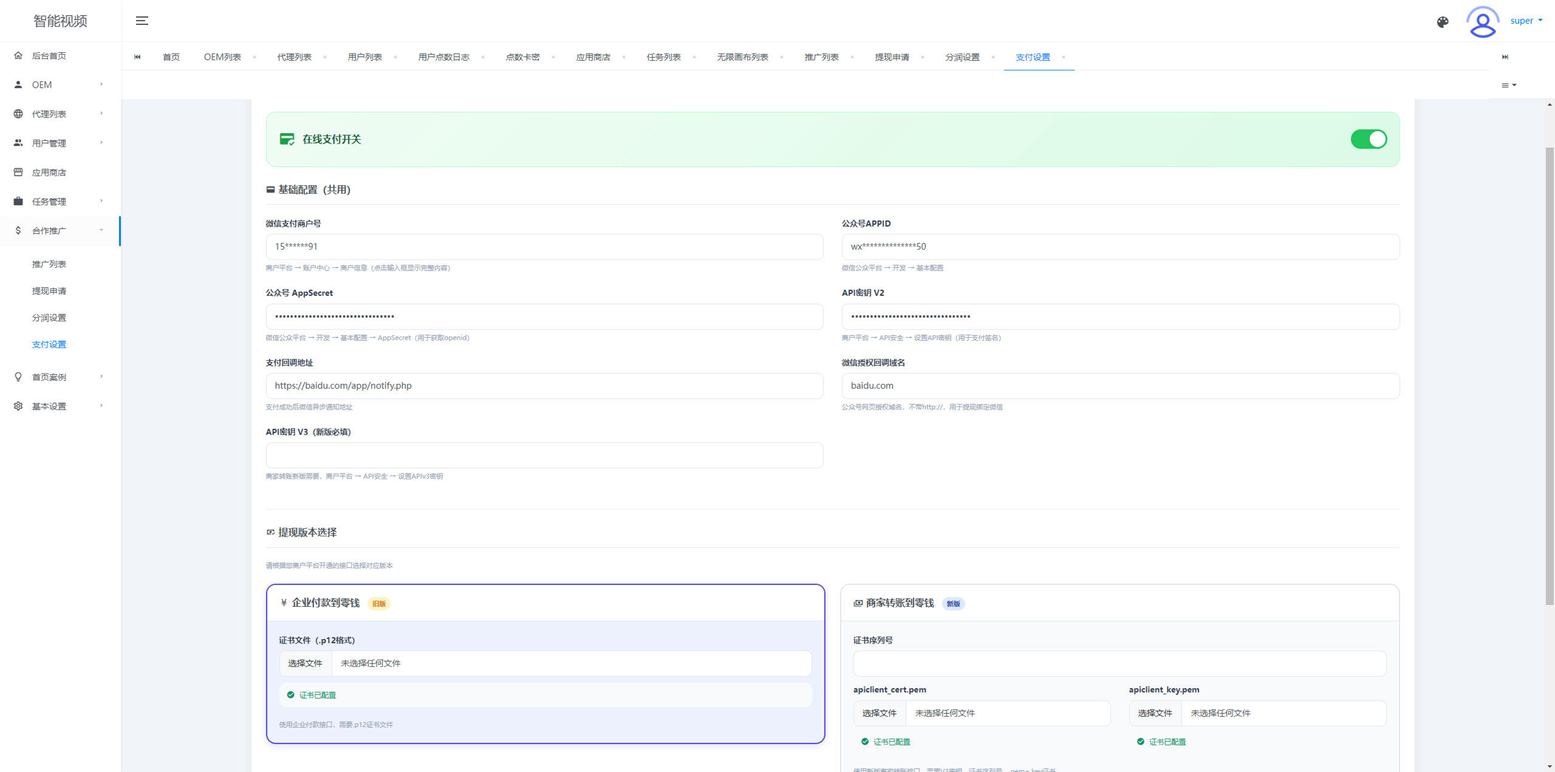Viewport: 1555px width, 772px height.
Task: Choose file for apiclient_cert.pem
Action: pyautogui.click(x=879, y=713)
